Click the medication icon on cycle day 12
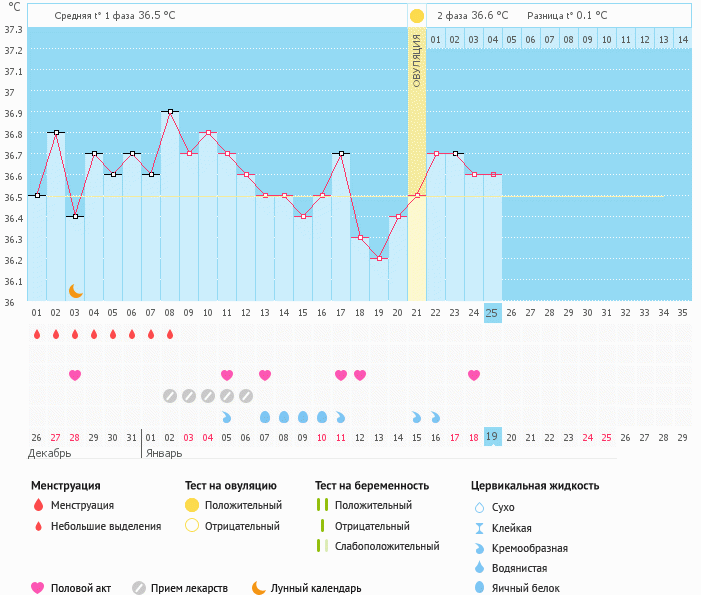Viewport: 701px width, 595px height. tap(246, 396)
